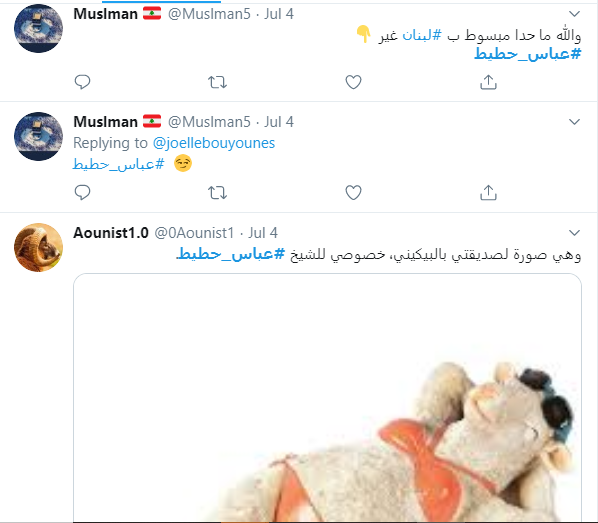Viewport: 598px width, 523px height.
Task: Open more options on first Muslman tweet
Action: point(574,14)
